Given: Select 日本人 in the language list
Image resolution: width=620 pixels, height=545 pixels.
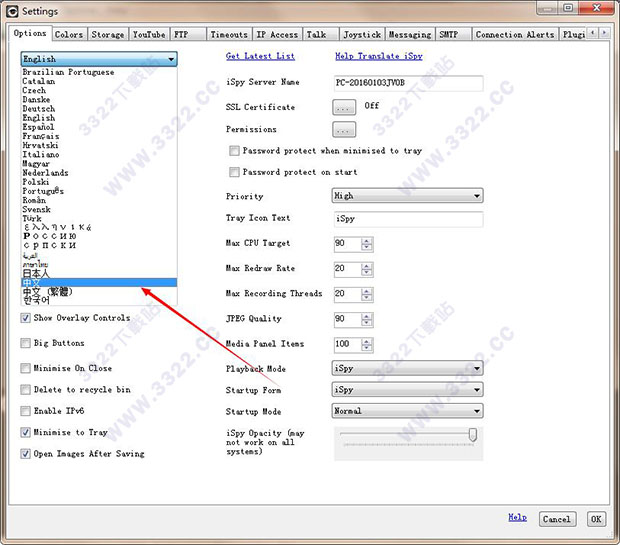Looking at the screenshot, I should [x=99, y=273].
